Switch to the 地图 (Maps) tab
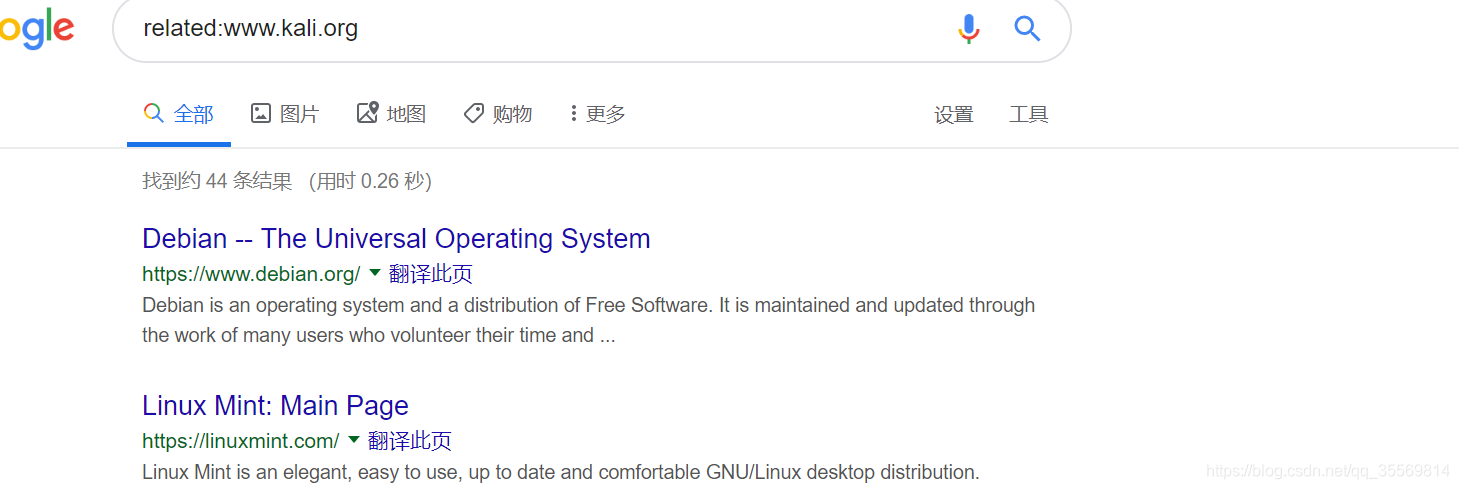 pos(391,114)
